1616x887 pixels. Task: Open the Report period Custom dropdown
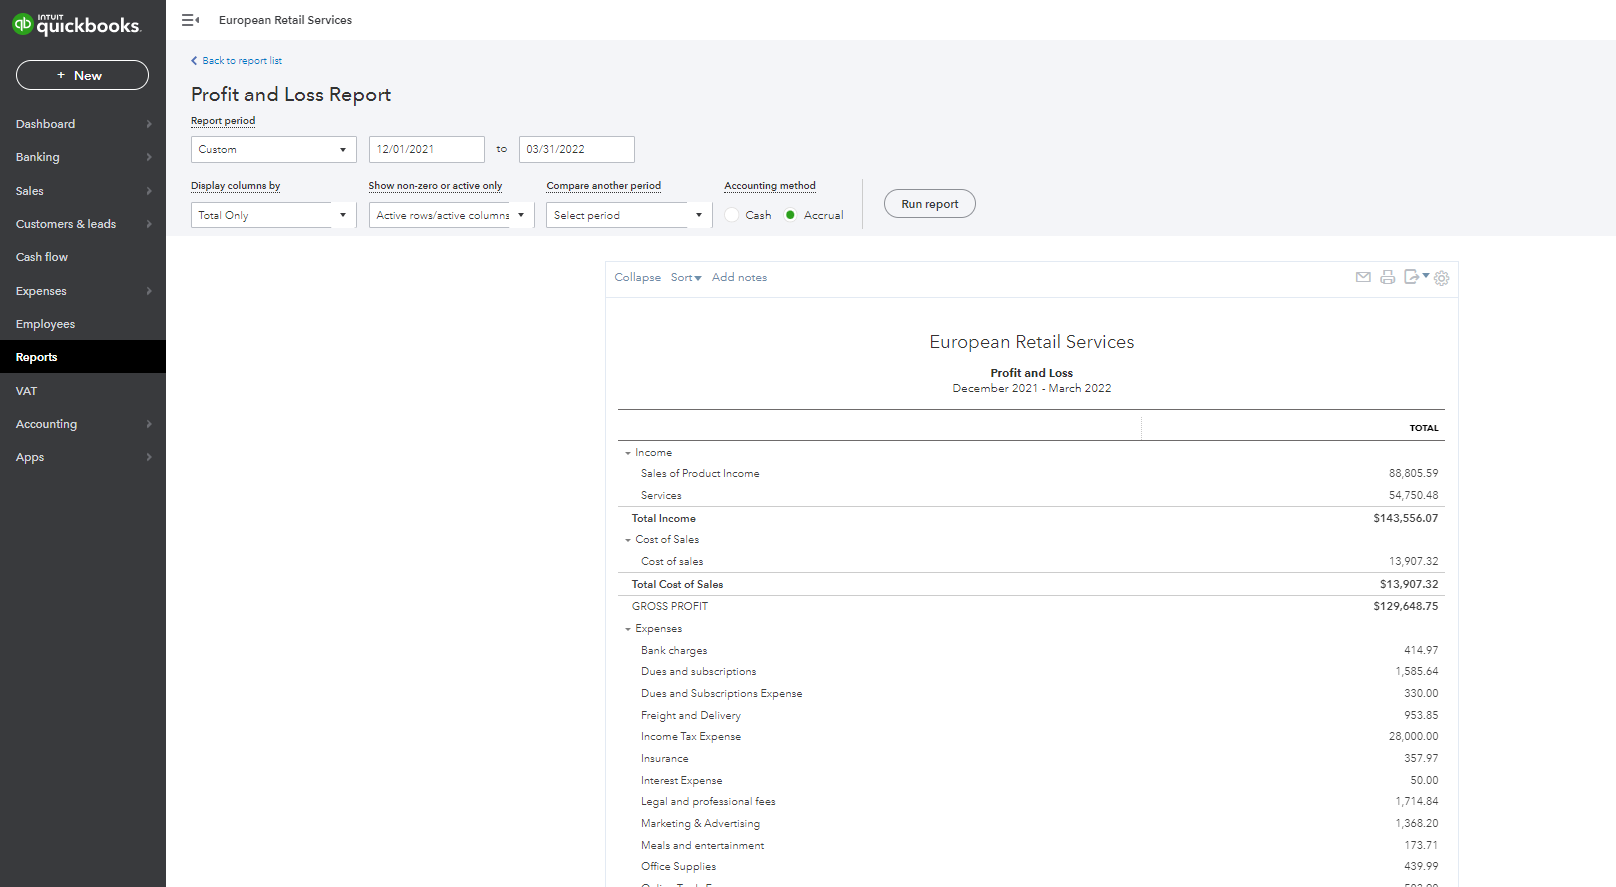[273, 149]
